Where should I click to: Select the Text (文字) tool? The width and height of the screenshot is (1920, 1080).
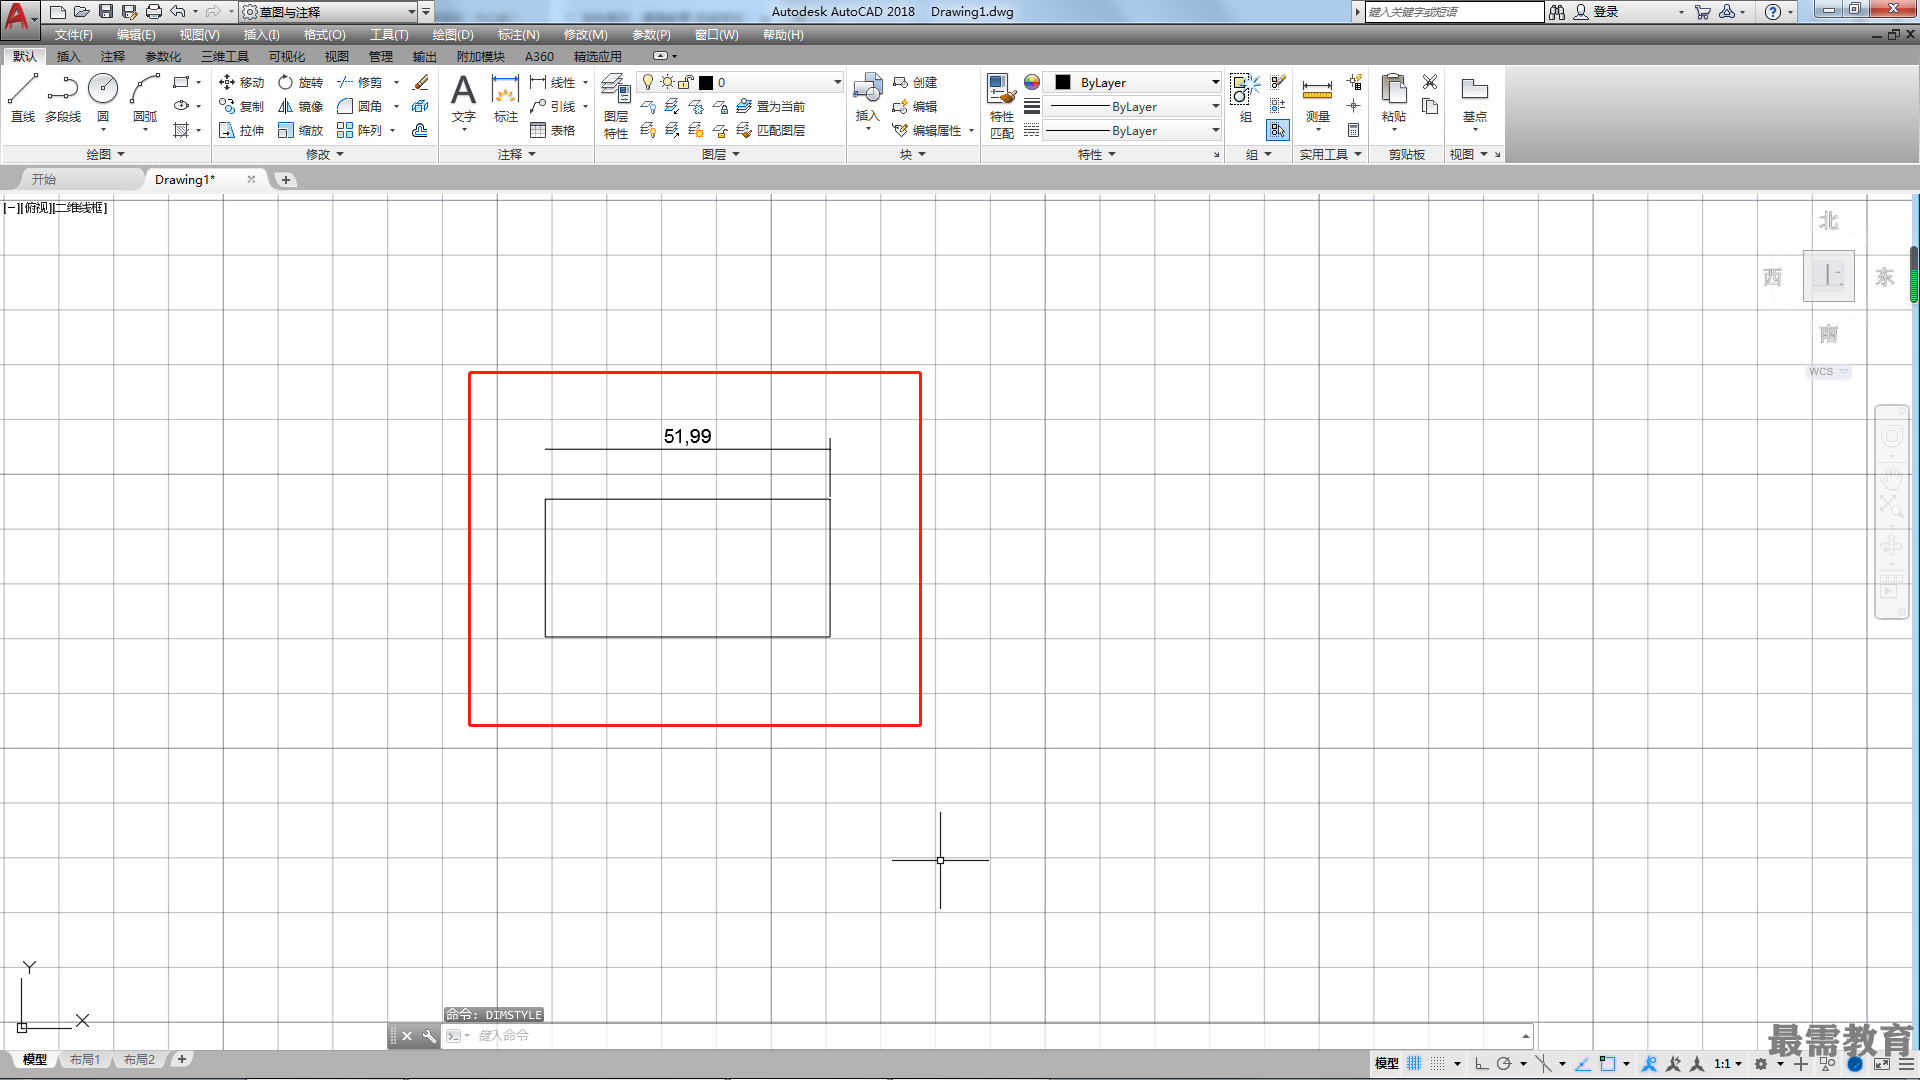point(463,97)
